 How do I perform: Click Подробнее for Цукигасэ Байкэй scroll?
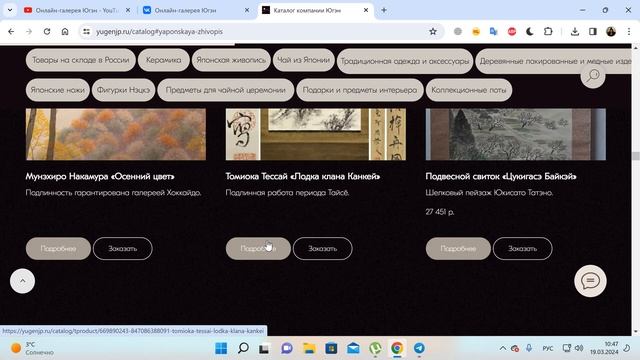pos(458,248)
